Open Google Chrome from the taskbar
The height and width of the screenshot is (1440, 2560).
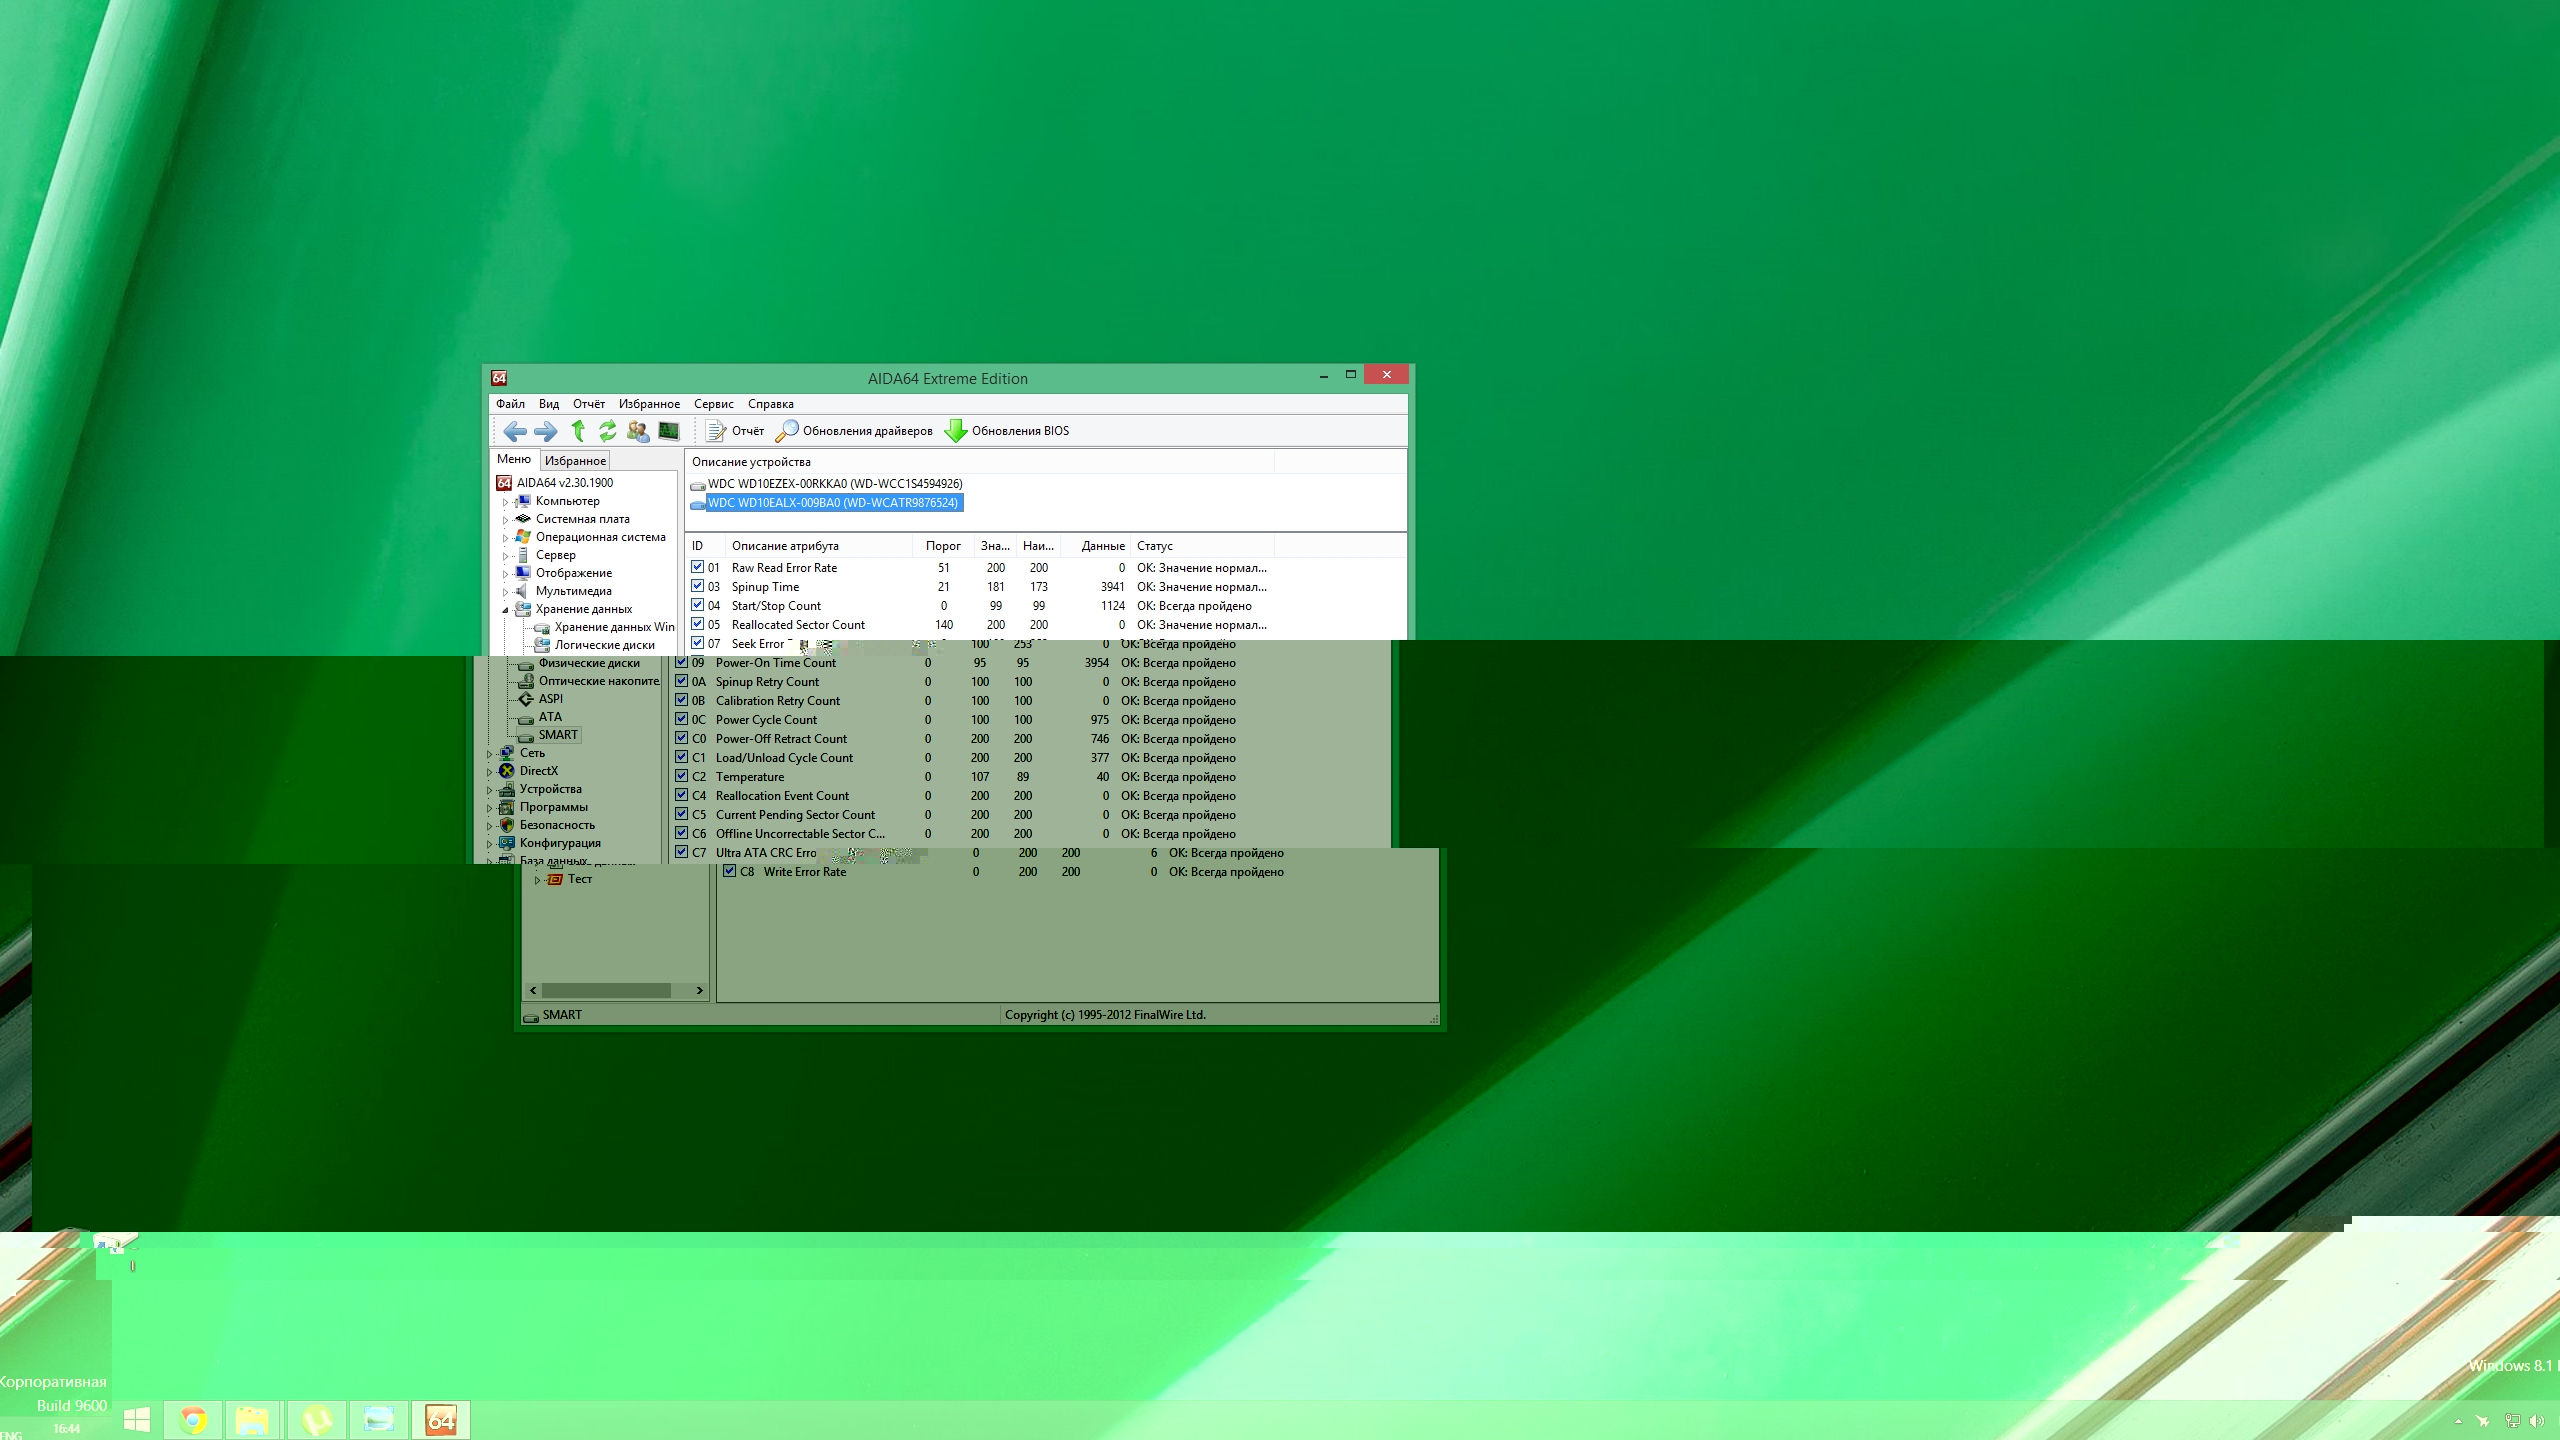pyautogui.click(x=193, y=1420)
